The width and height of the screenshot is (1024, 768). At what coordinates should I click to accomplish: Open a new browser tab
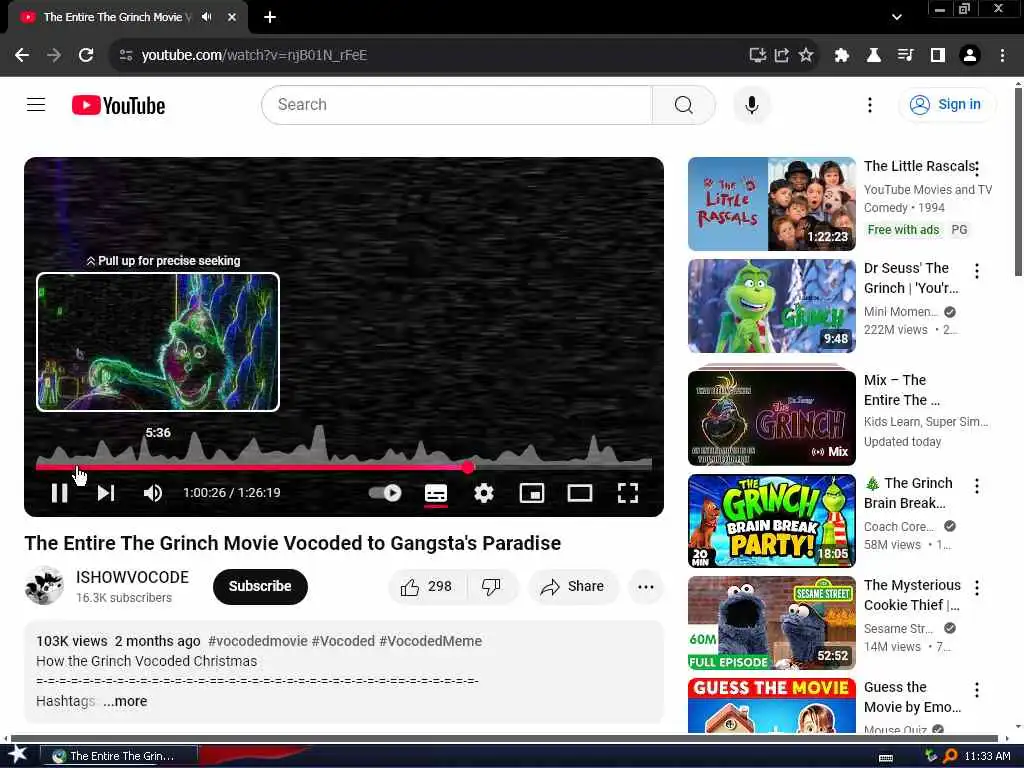pyautogui.click(x=270, y=17)
